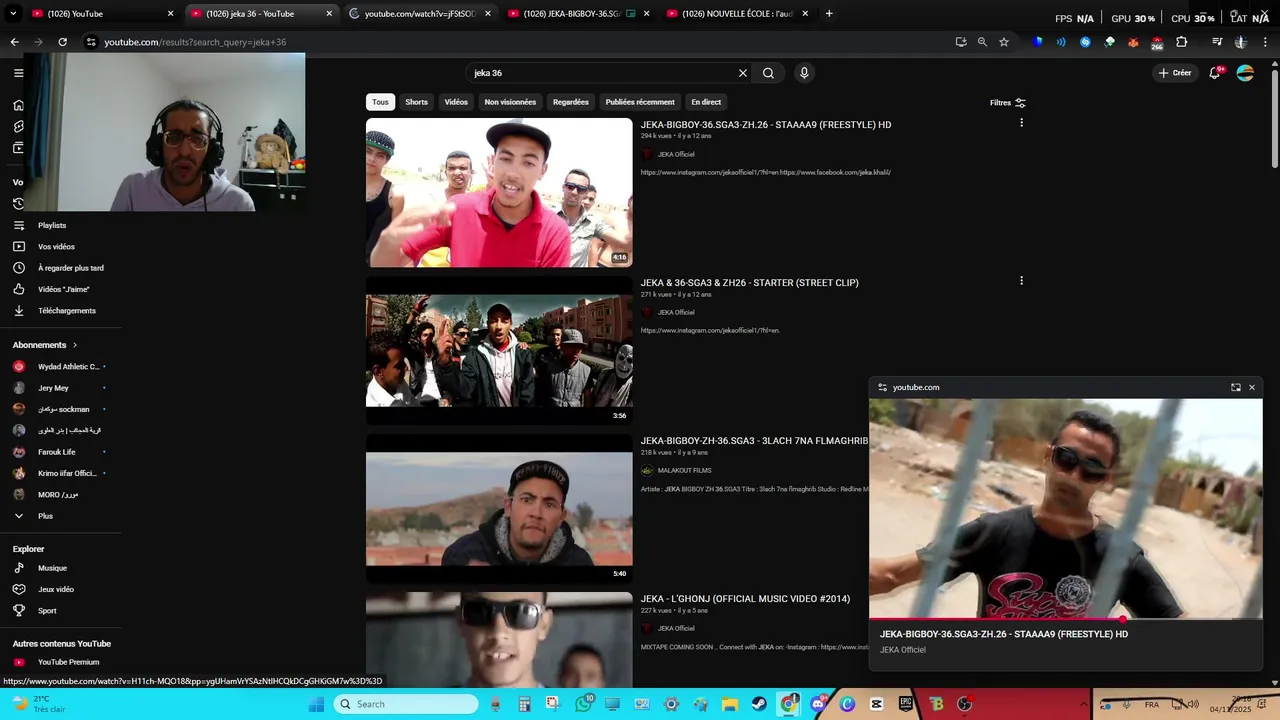The height and width of the screenshot is (720, 1280).
Task: Open the zoom magnifier in address bar
Action: point(982,42)
